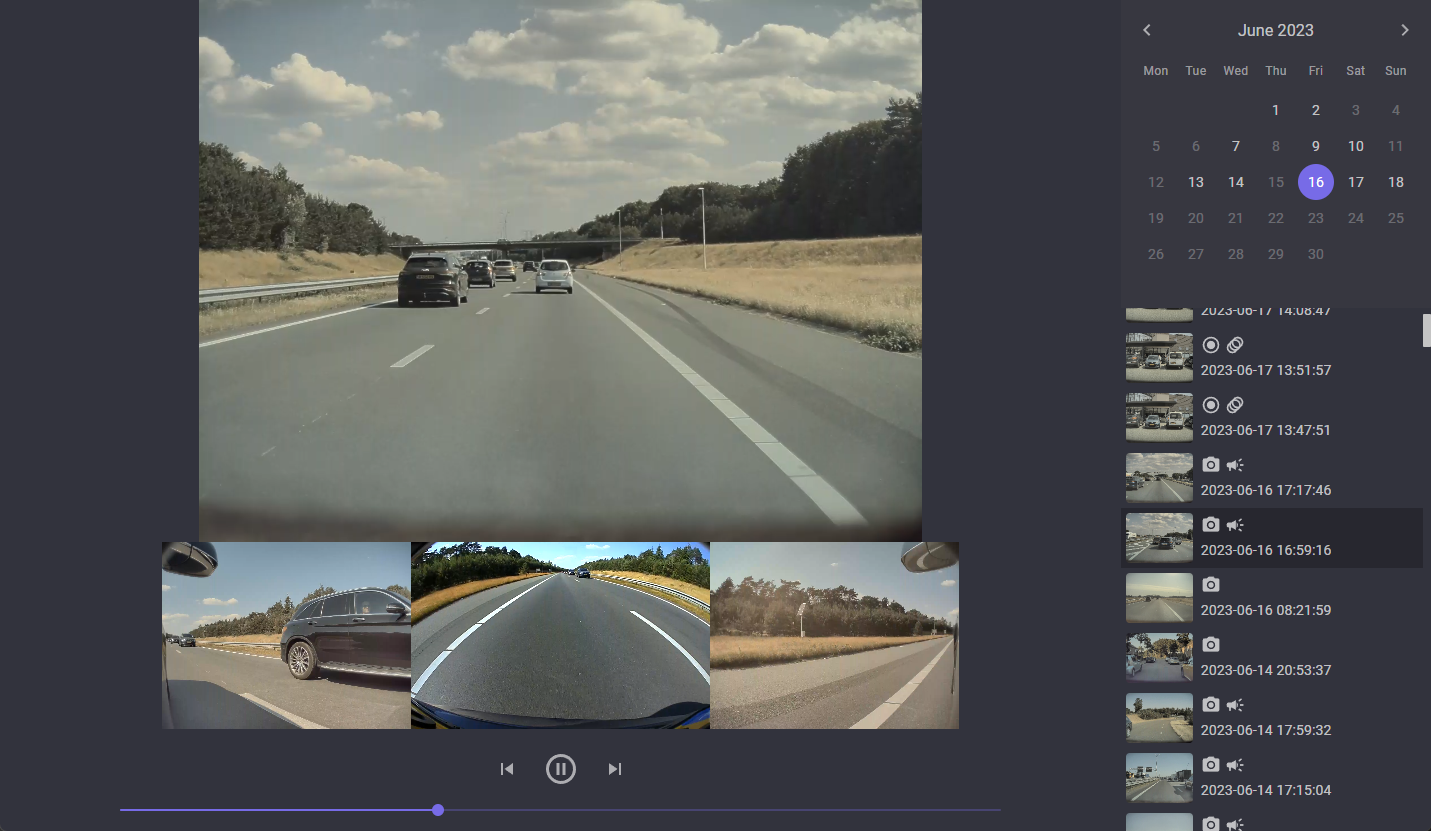Click the June 2023 calendar header
The image size is (1431, 831).
coord(1276,30)
